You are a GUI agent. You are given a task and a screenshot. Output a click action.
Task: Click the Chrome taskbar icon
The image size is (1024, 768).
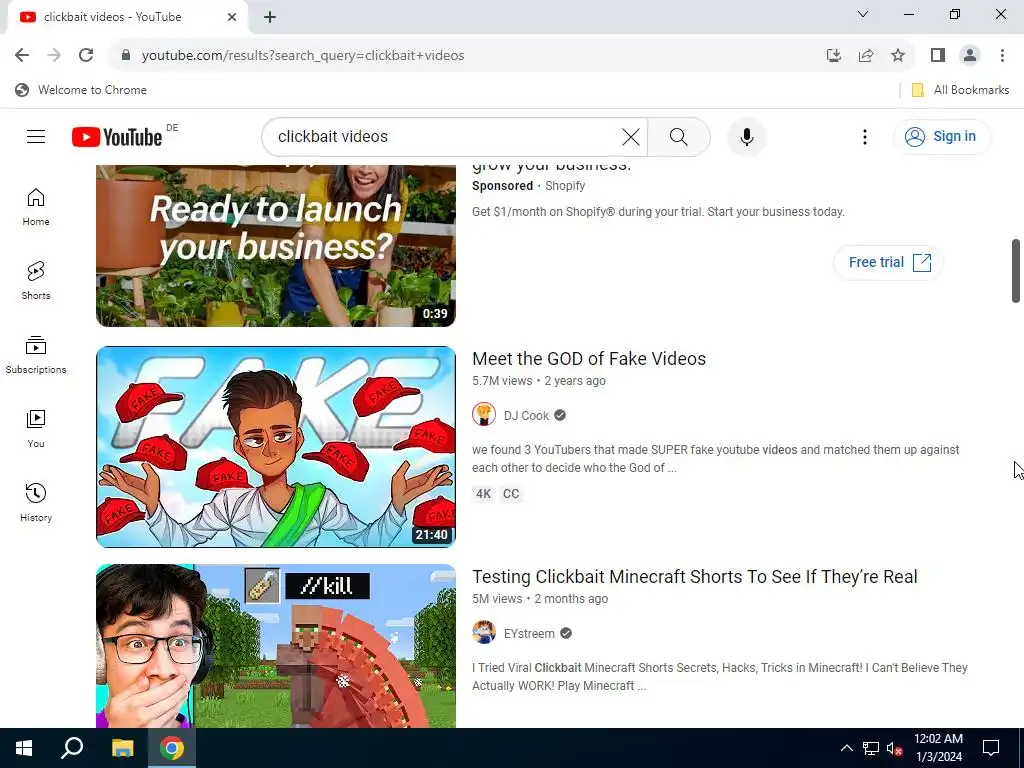172,748
